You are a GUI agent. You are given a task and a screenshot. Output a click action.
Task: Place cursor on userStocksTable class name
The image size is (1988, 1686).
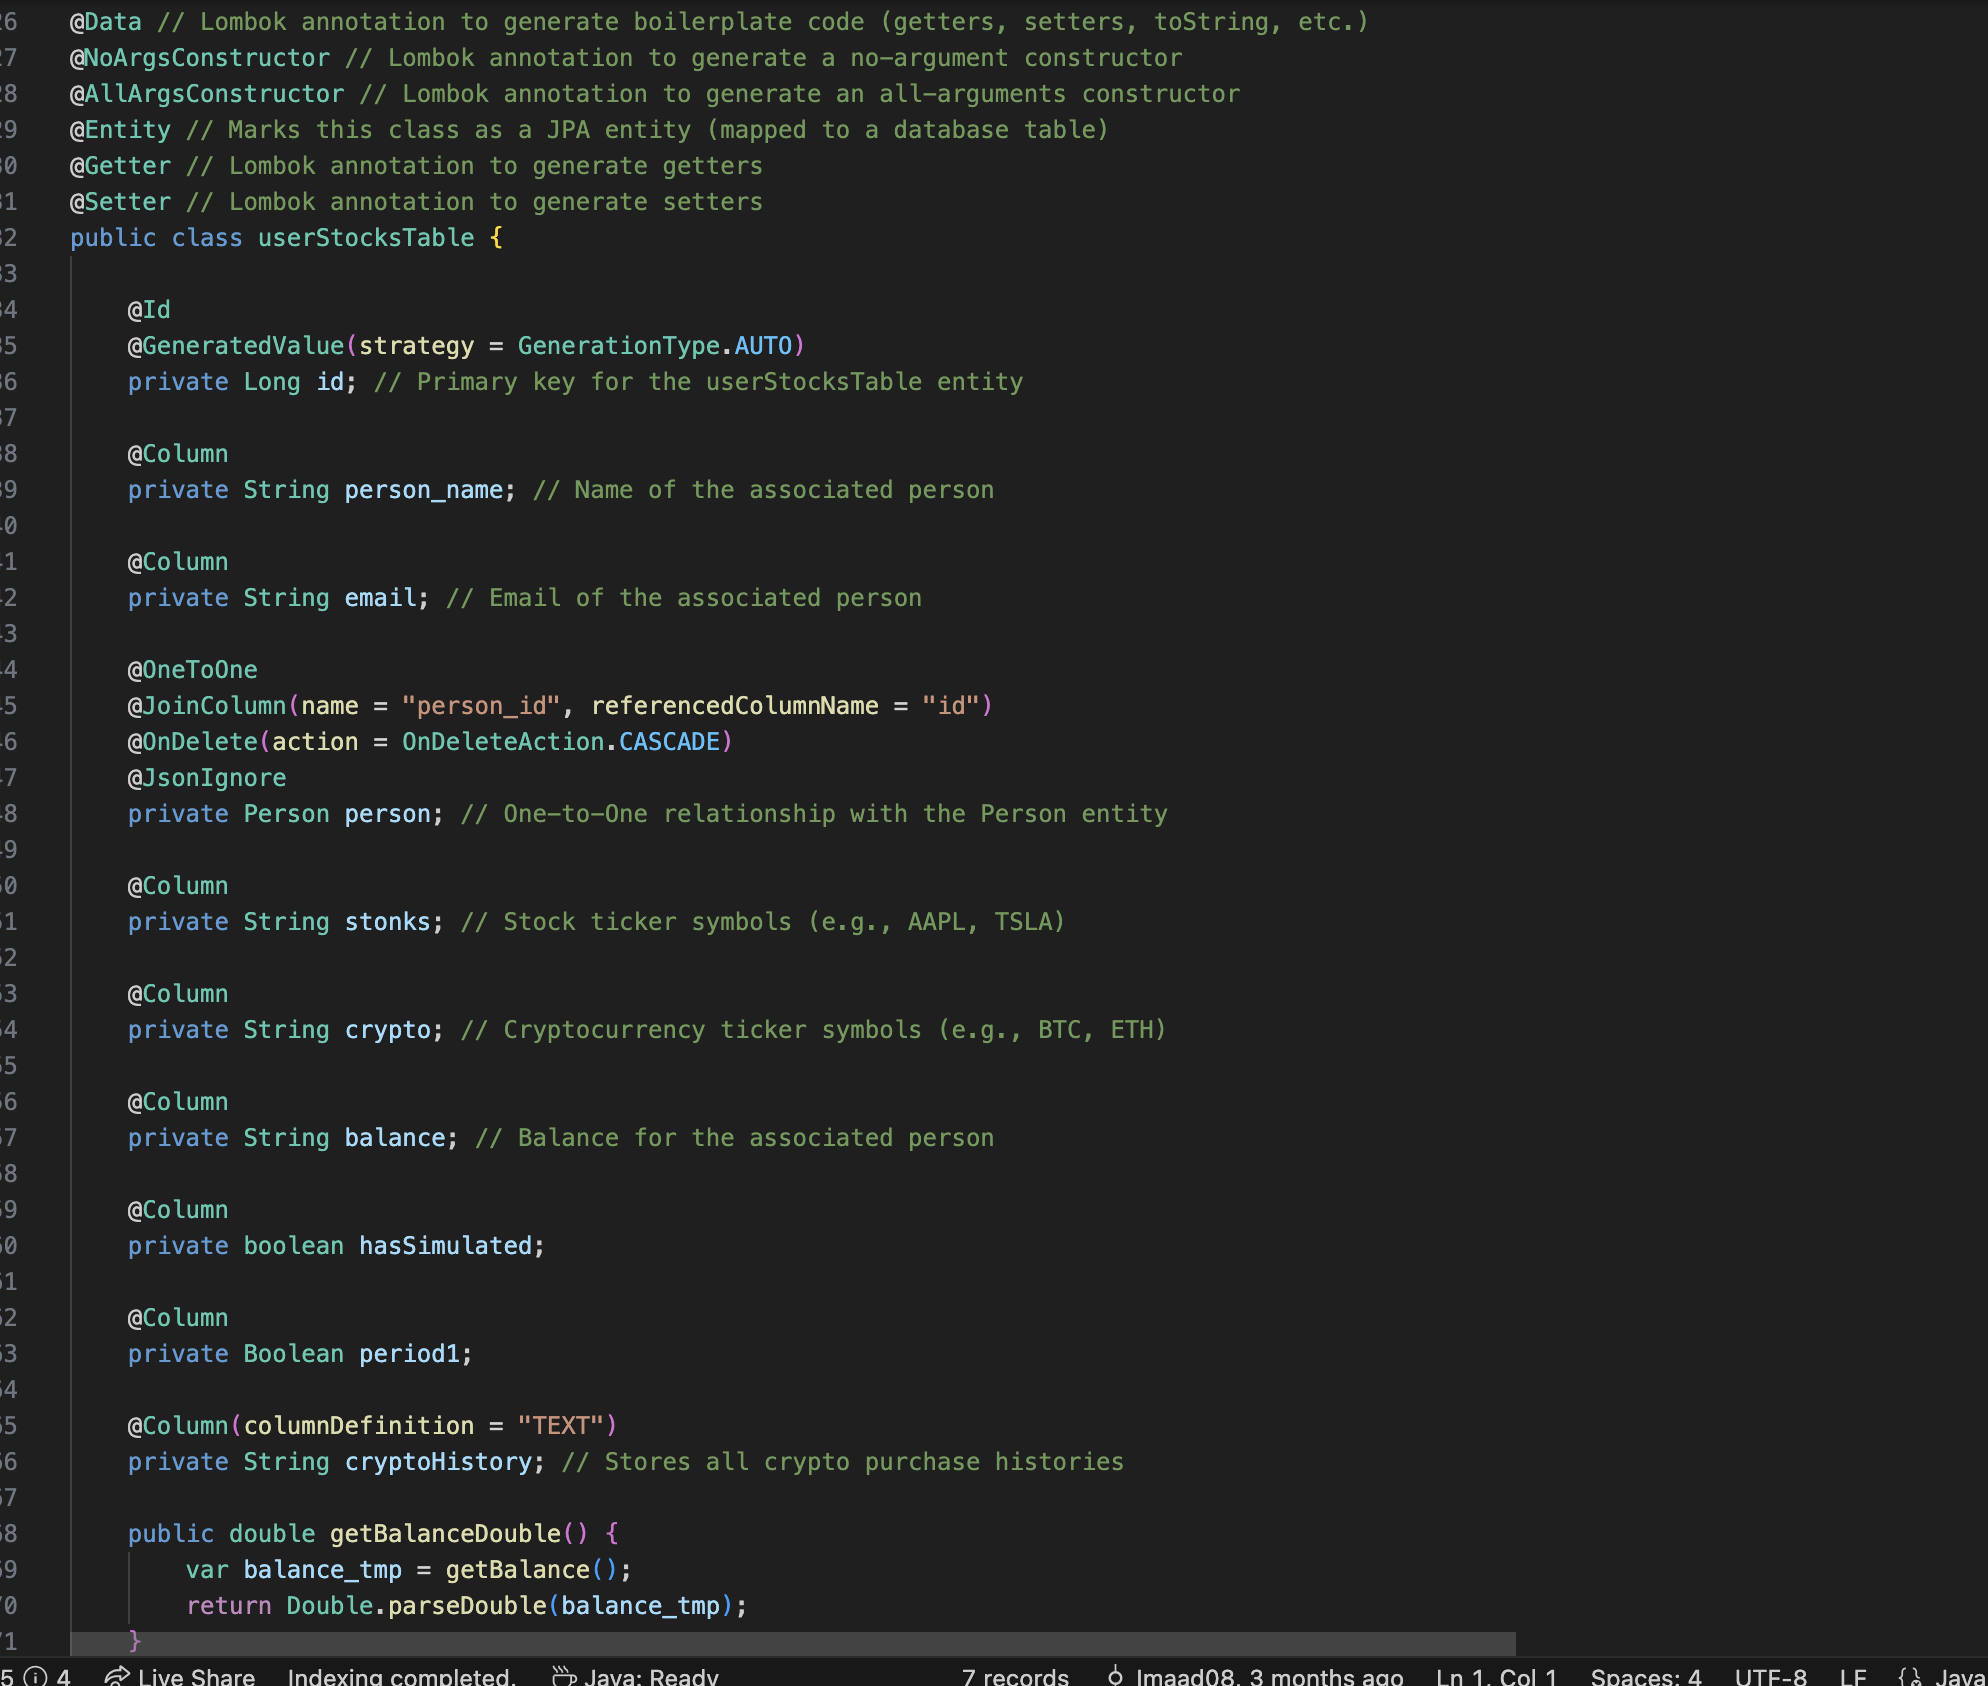pyautogui.click(x=366, y=238)
